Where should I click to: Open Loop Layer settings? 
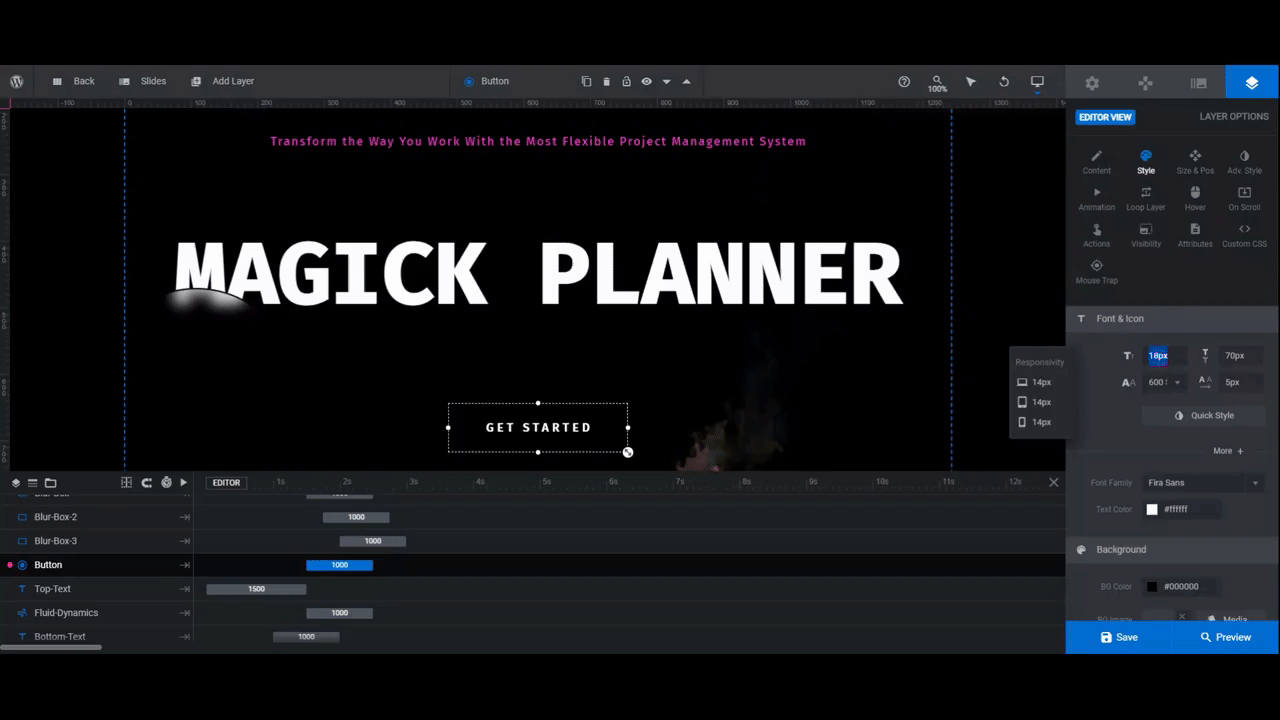click(x=1146, y=199)
